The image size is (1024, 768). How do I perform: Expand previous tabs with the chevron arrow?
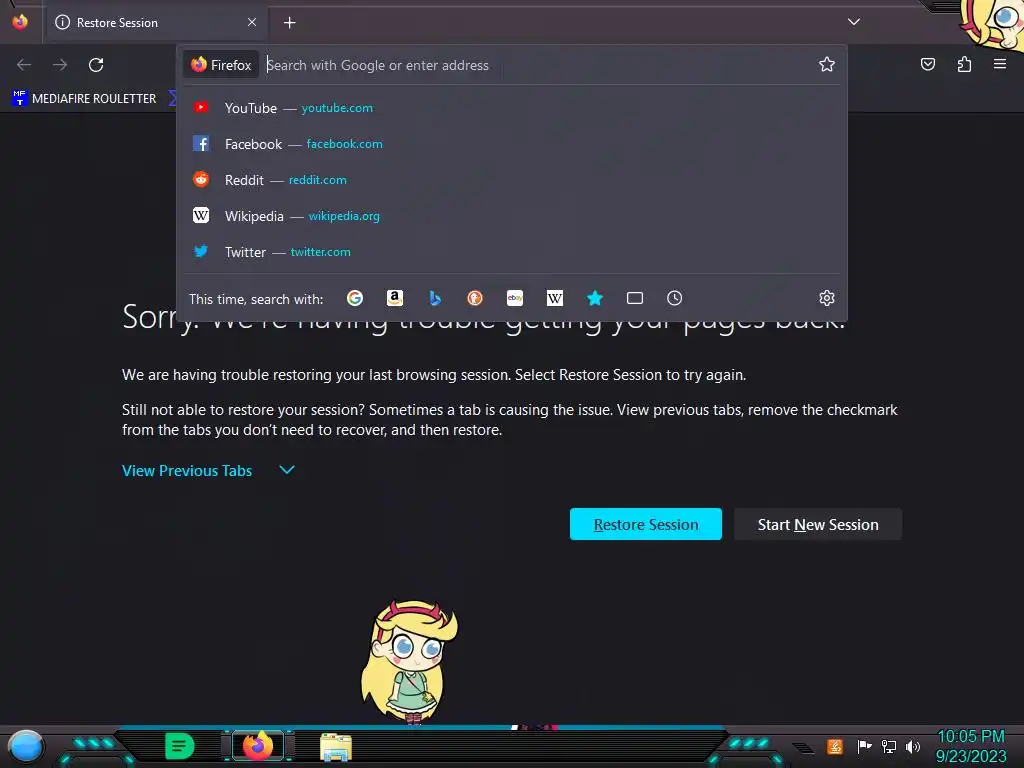click(x=287, y=470)
